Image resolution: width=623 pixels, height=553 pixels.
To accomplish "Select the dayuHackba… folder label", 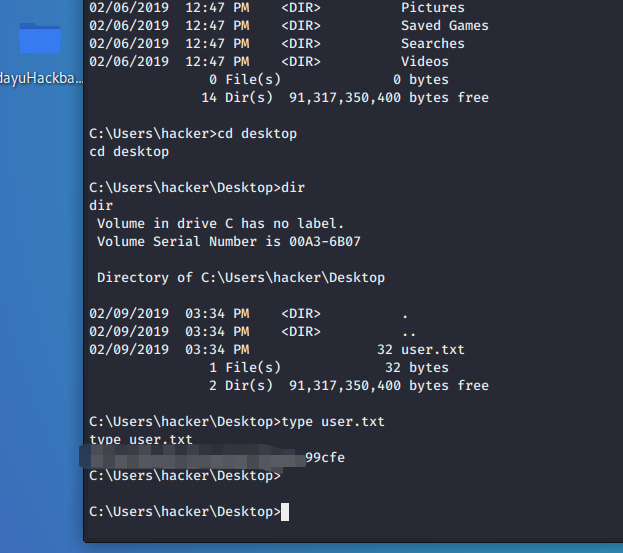I will (41, 78).
